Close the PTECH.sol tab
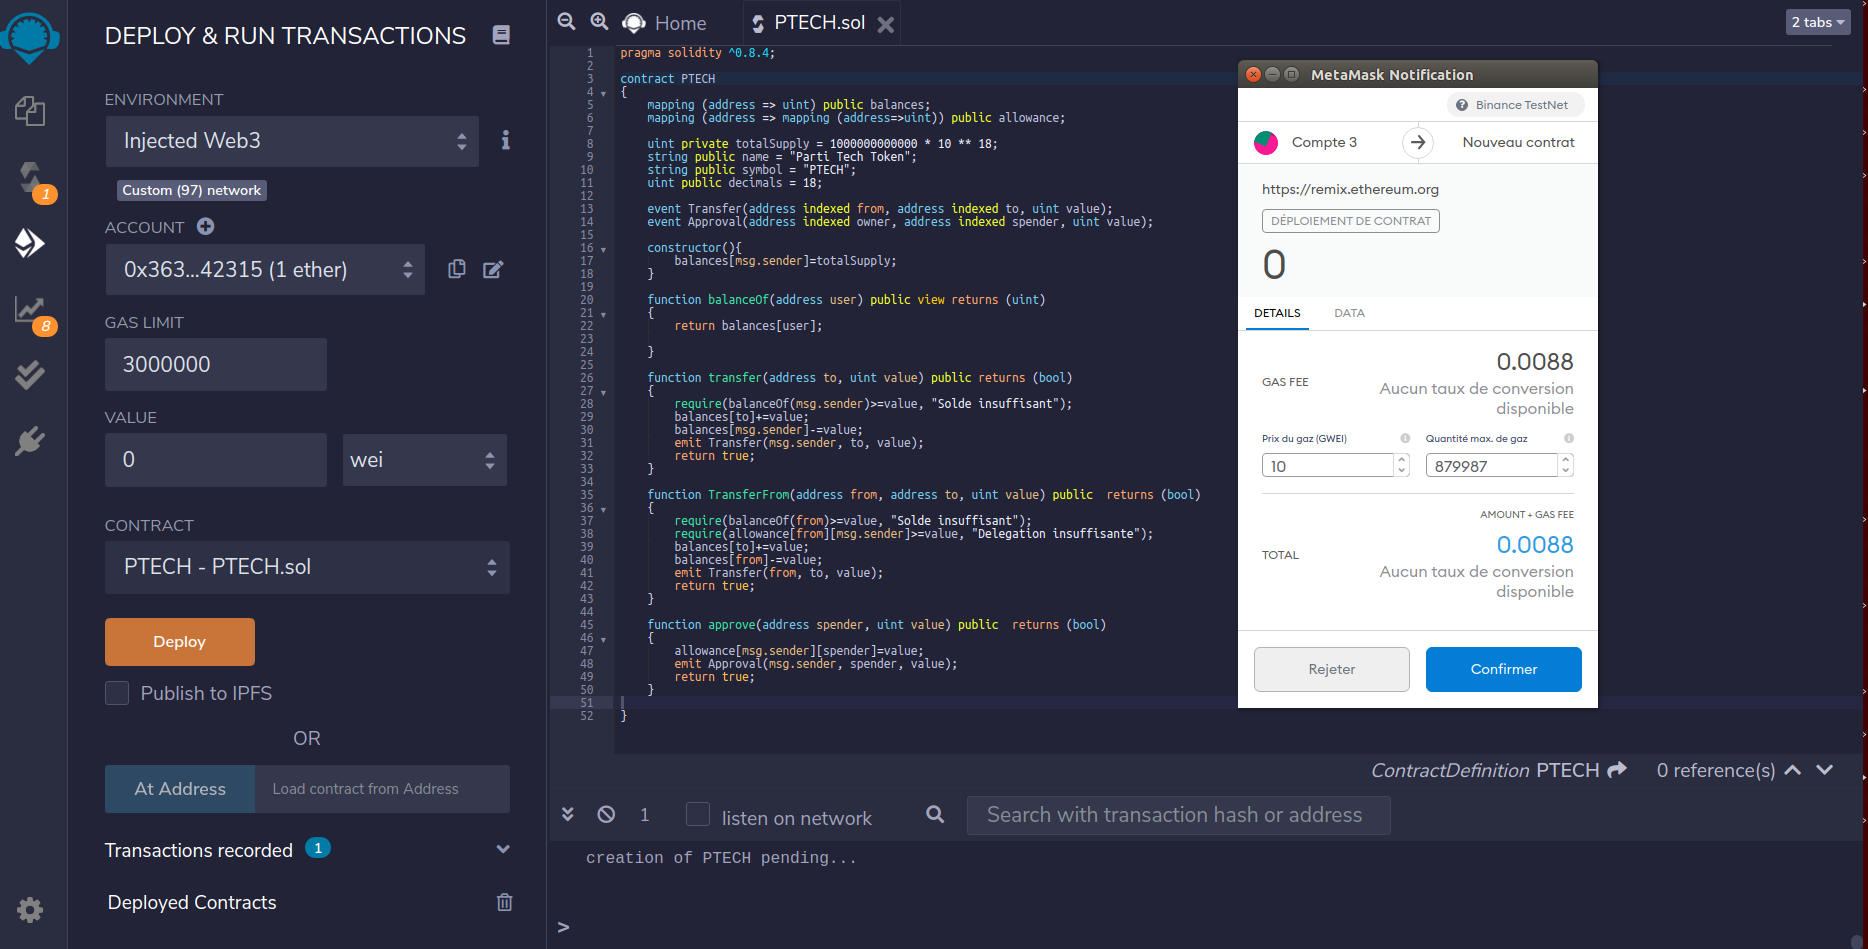 coord(885,24)
